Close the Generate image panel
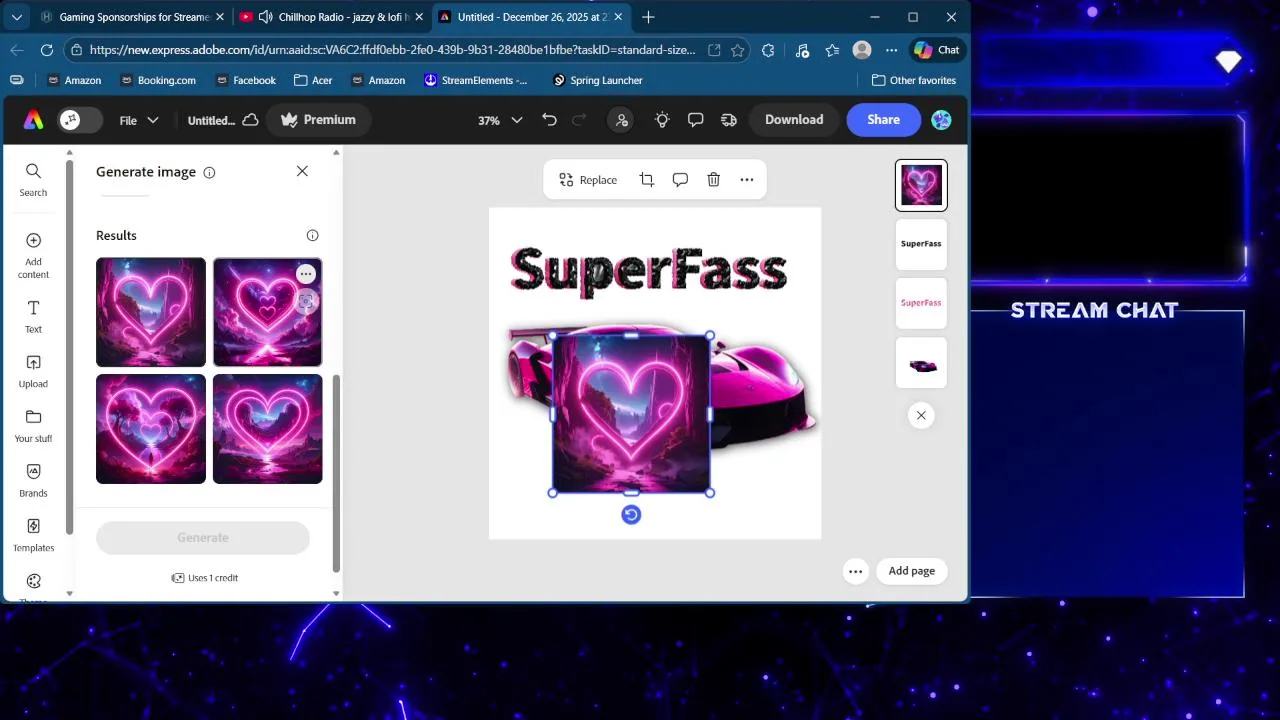 point(302,171)
